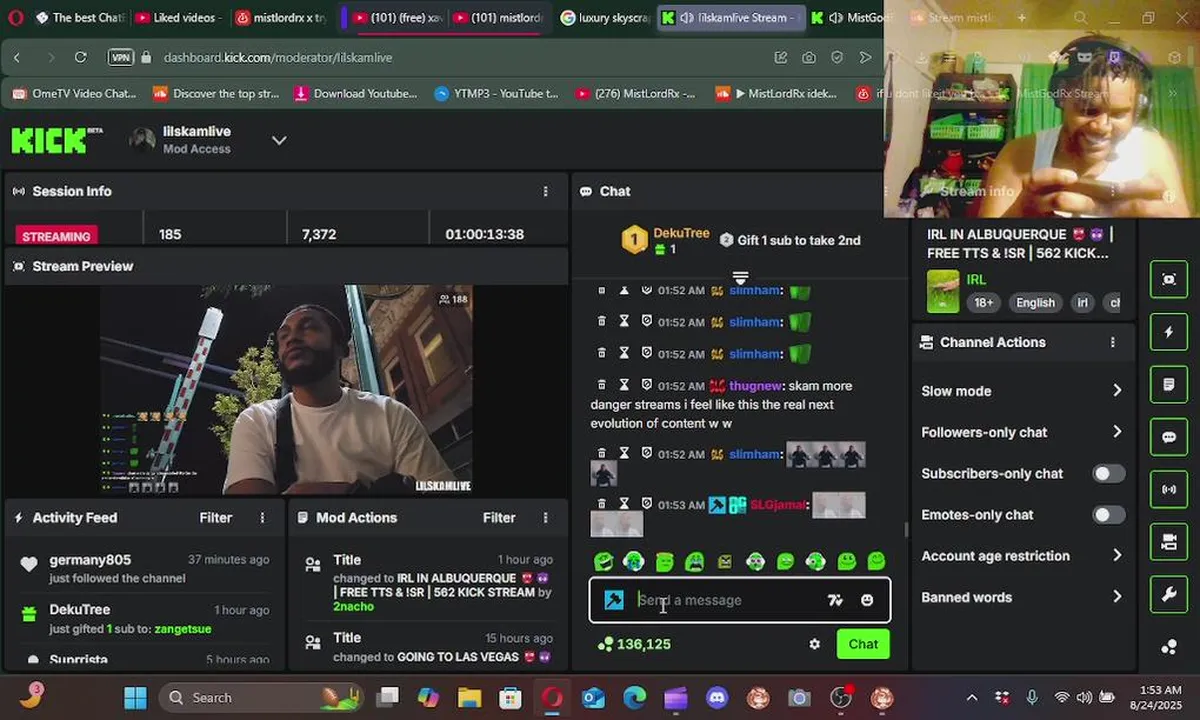
Task: Click the three-dots cluster icon below the wrench
Action: point(1169,647)
